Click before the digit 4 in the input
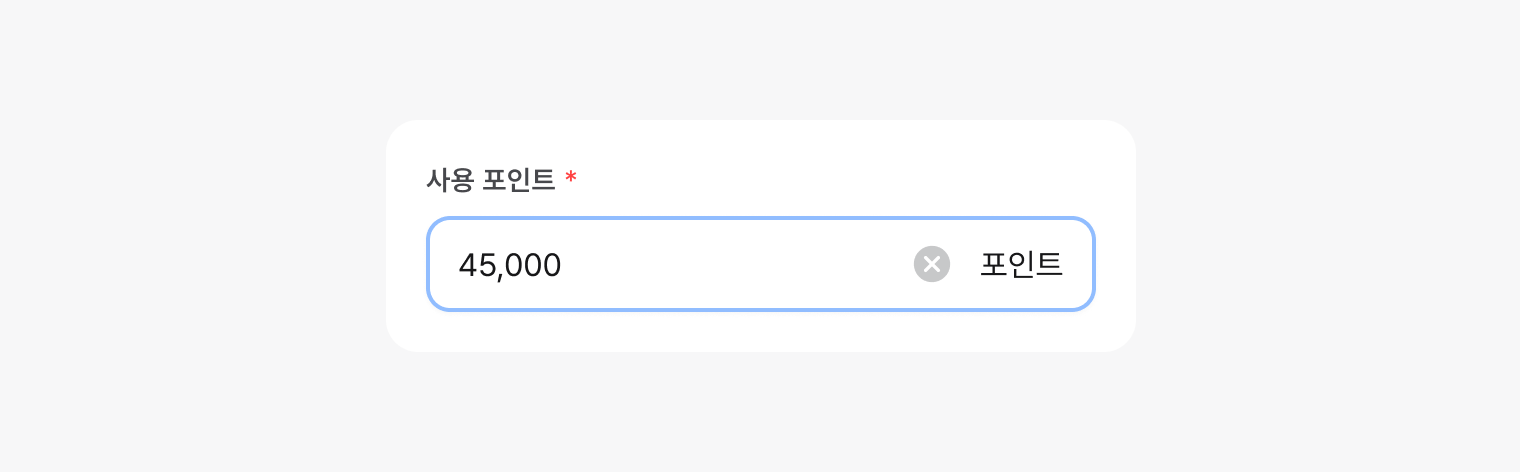 (459, 265)
